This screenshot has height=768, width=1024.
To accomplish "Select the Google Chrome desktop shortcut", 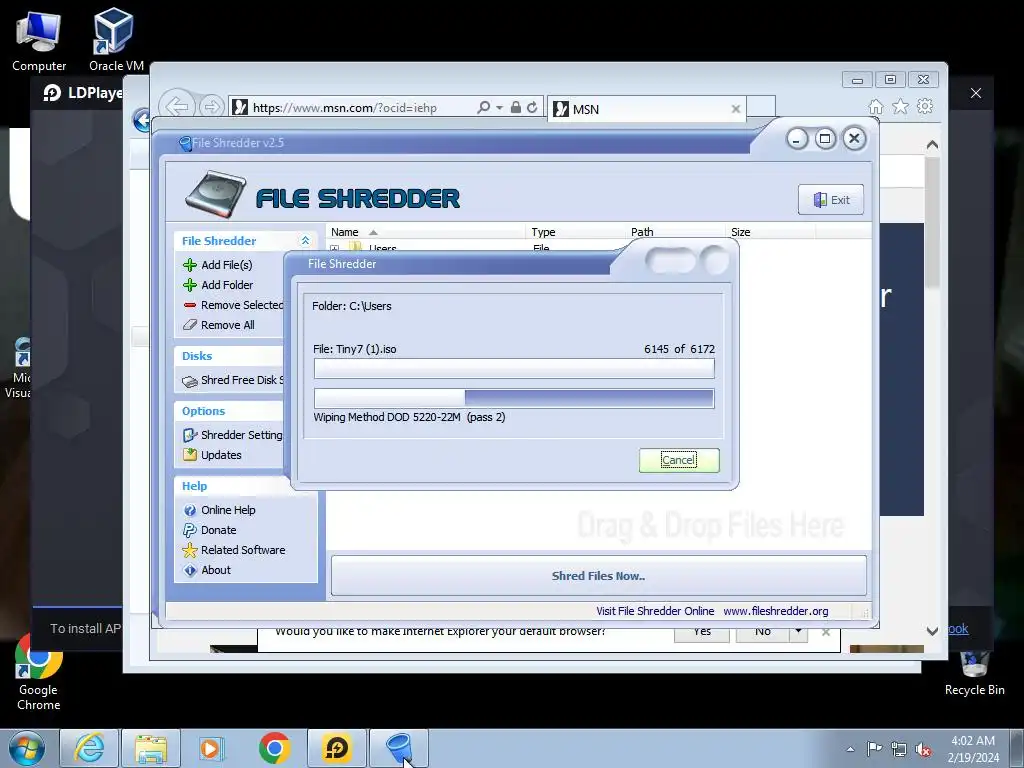I will [x=39, y=673].
